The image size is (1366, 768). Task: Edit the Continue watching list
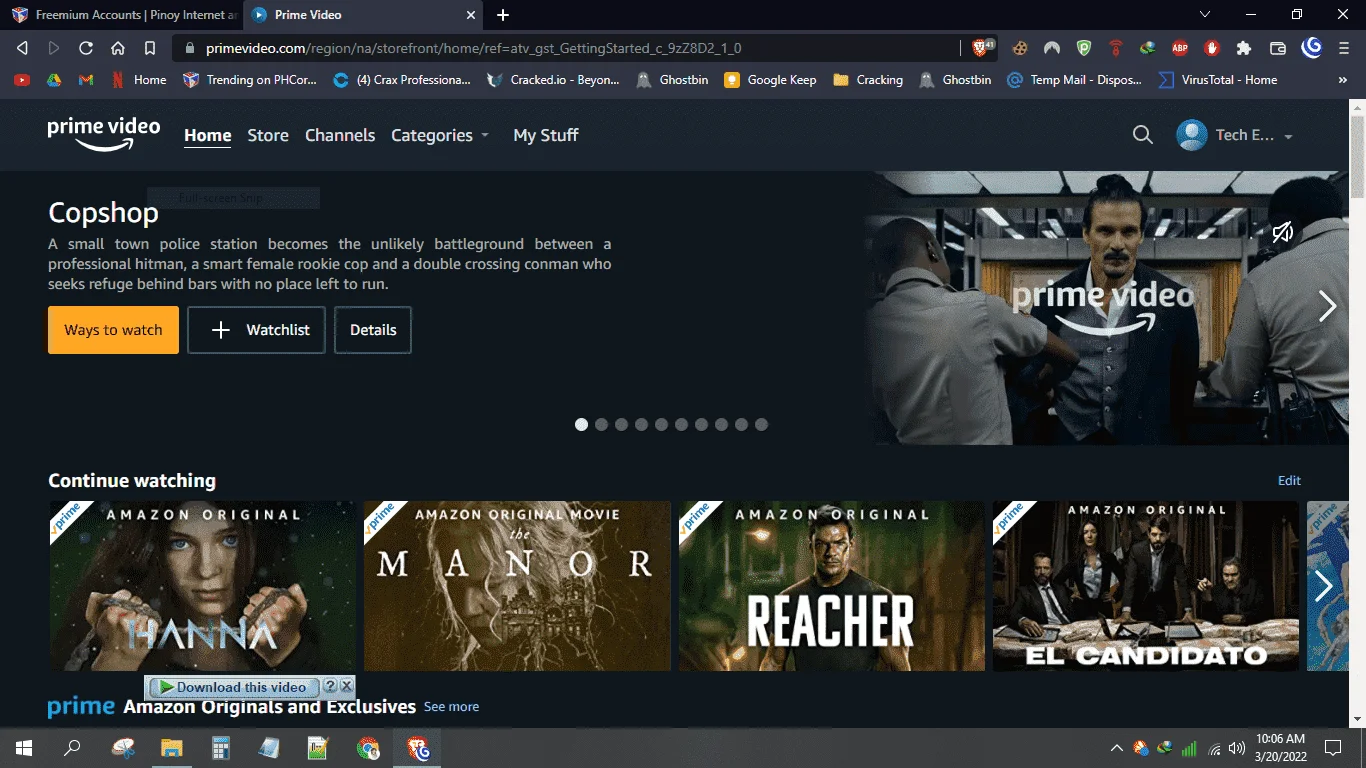point(1289,481)
